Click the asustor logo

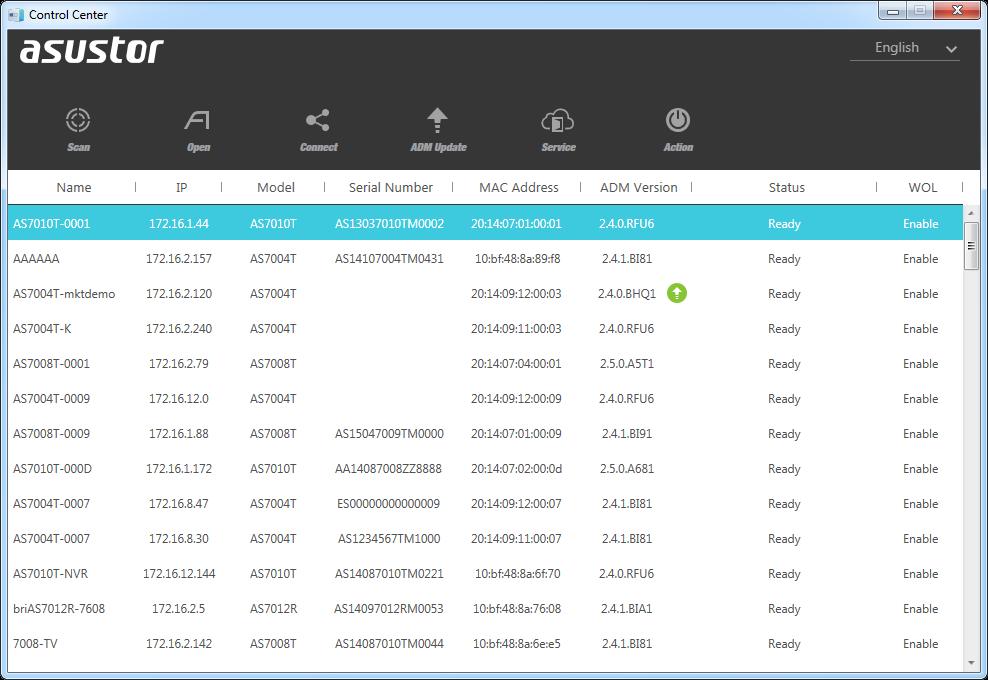coord(91,50)
